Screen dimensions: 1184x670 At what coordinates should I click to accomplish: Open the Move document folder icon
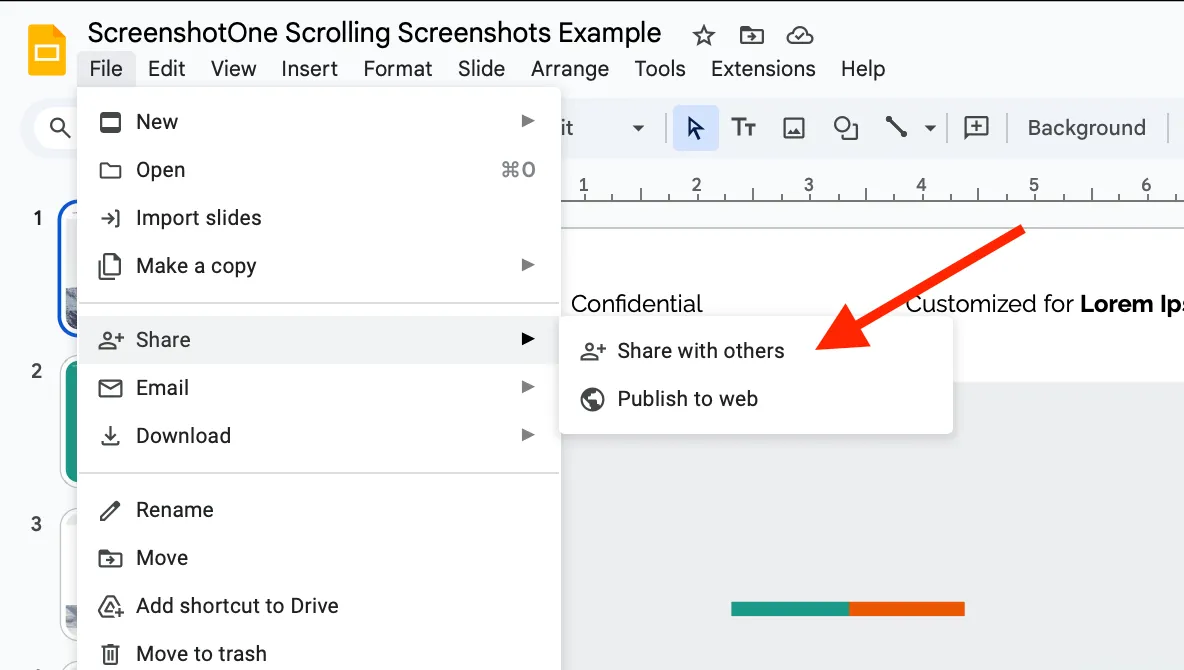click(x=750, y=35)
